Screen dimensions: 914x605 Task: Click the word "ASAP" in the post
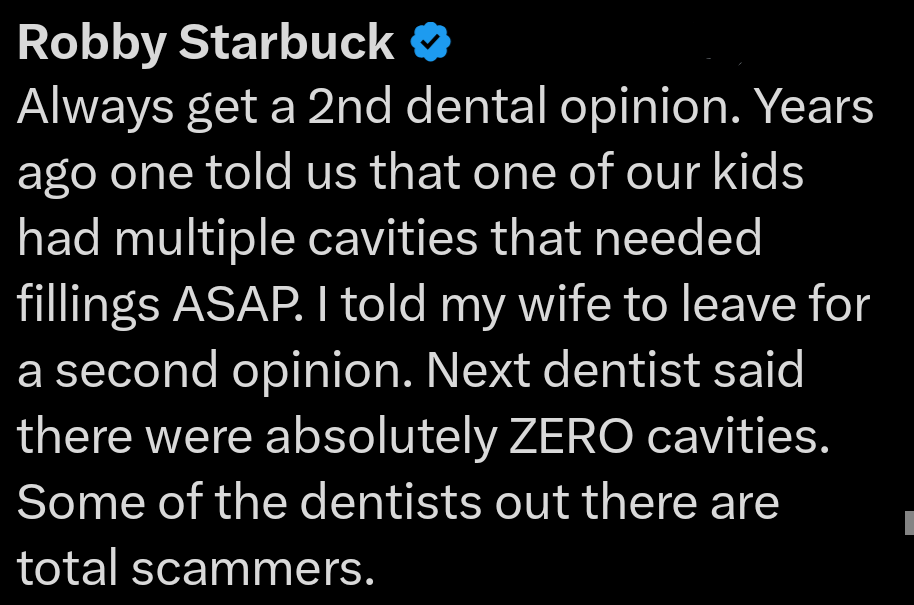tap(228, 305)
